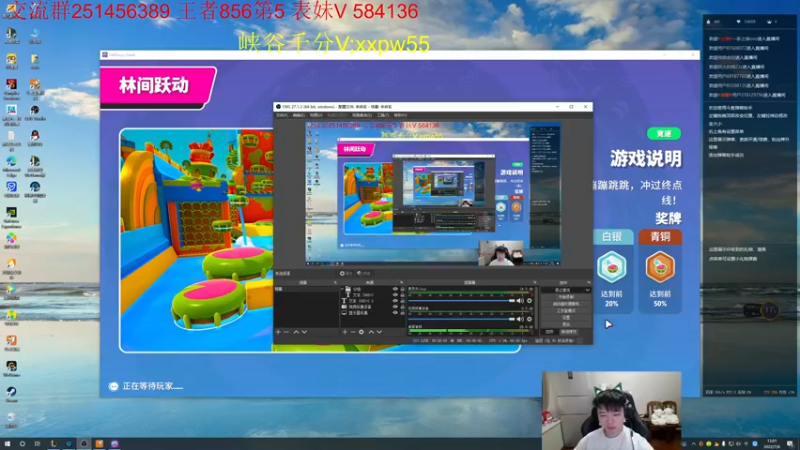Open Steam desktop shortcut
The width and height of the screenshot is (800, 450).
[x=11, y=394]
